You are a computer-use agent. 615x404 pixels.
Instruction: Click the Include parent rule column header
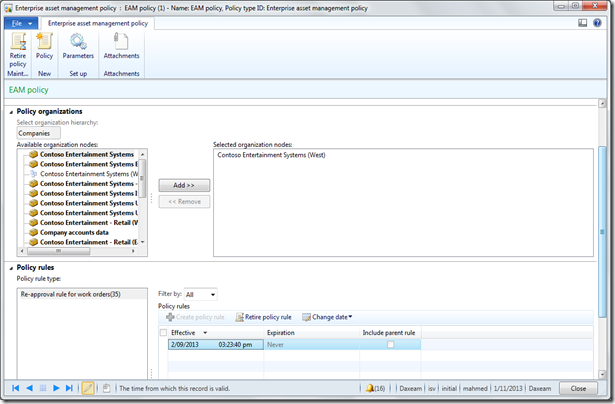(389, 333)
